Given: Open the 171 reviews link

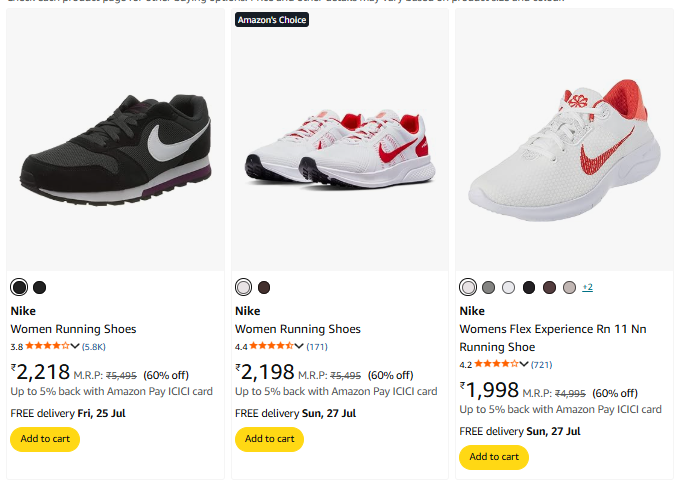Looking at the screenshot, I should pos(317,347).
